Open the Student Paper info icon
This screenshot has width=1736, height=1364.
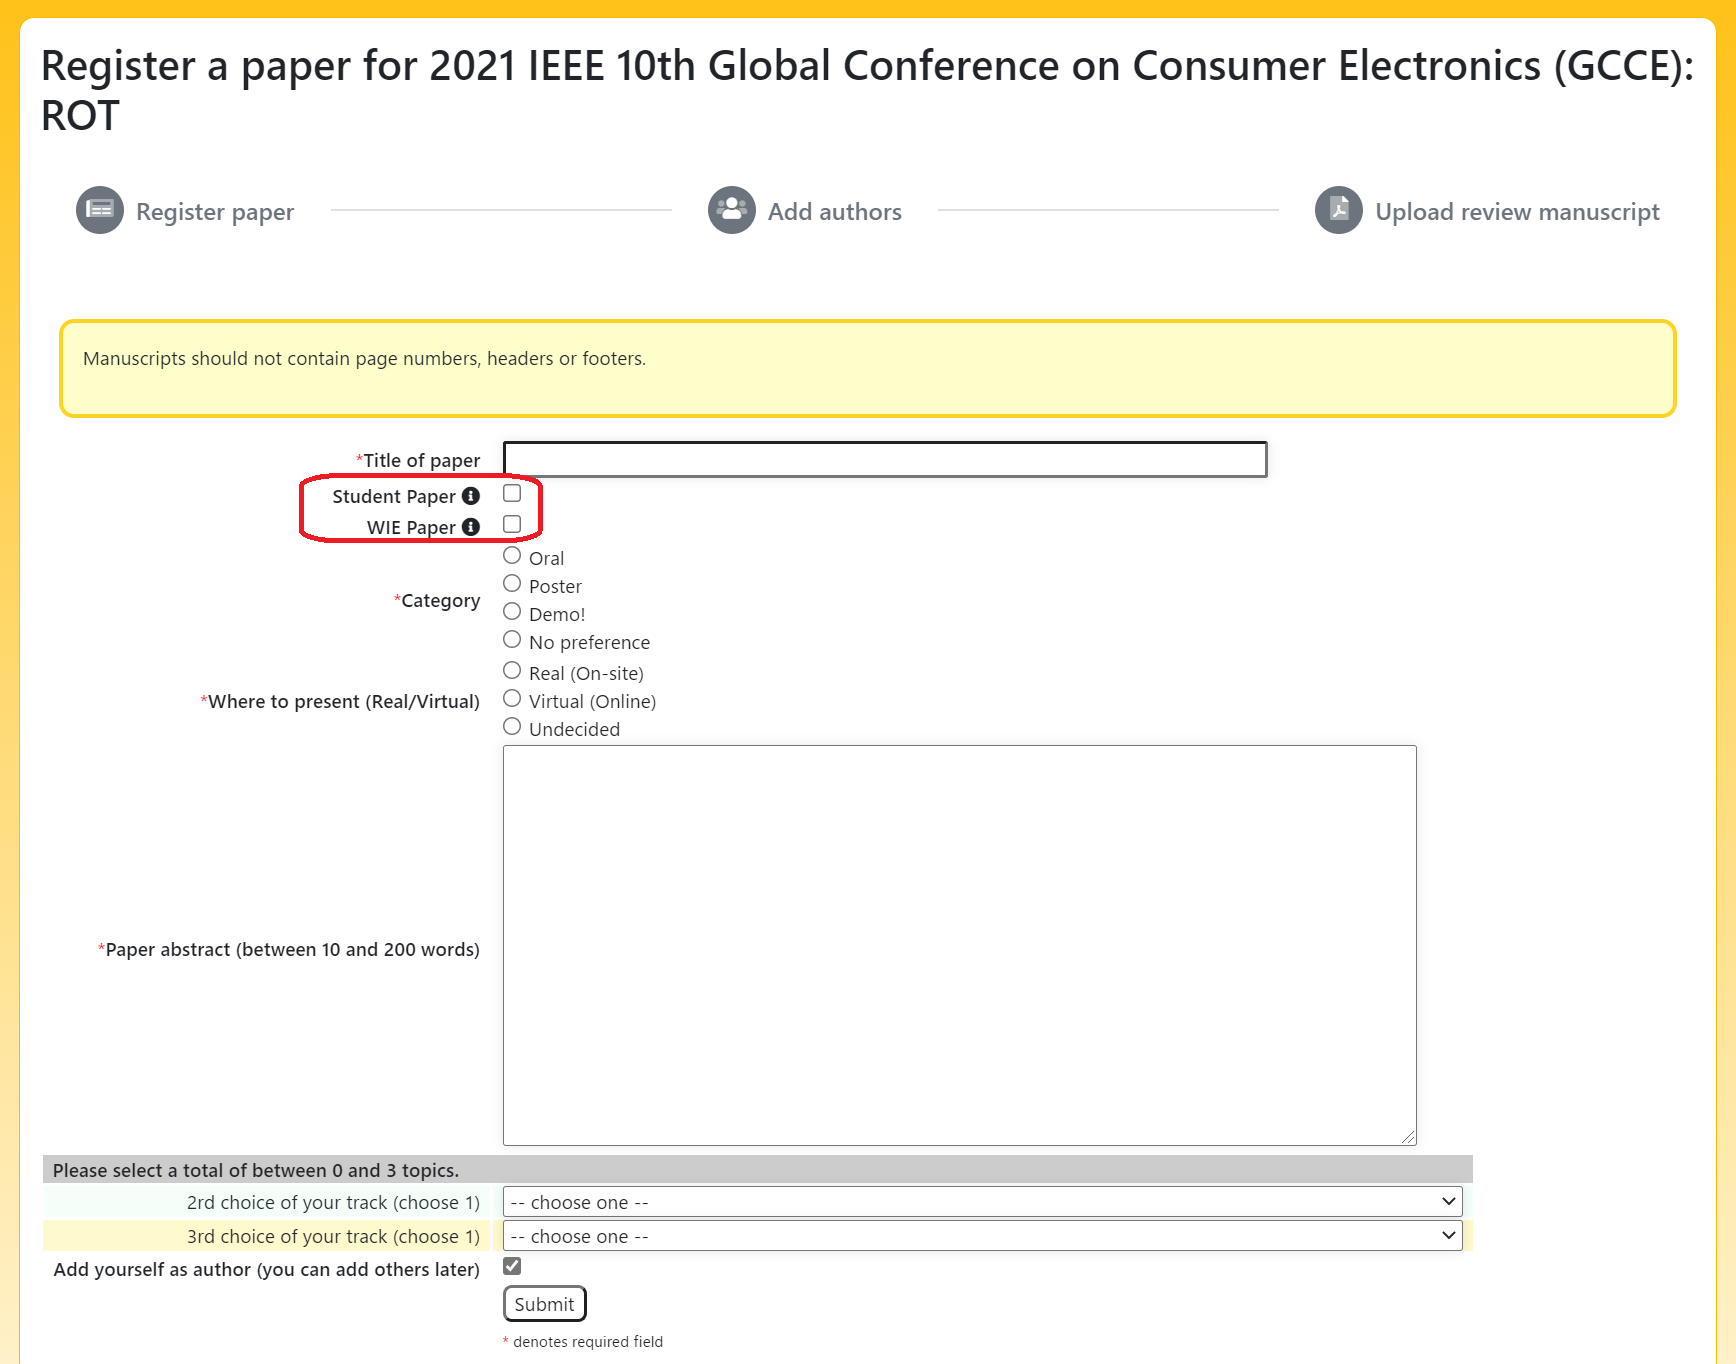click(471, 496)
